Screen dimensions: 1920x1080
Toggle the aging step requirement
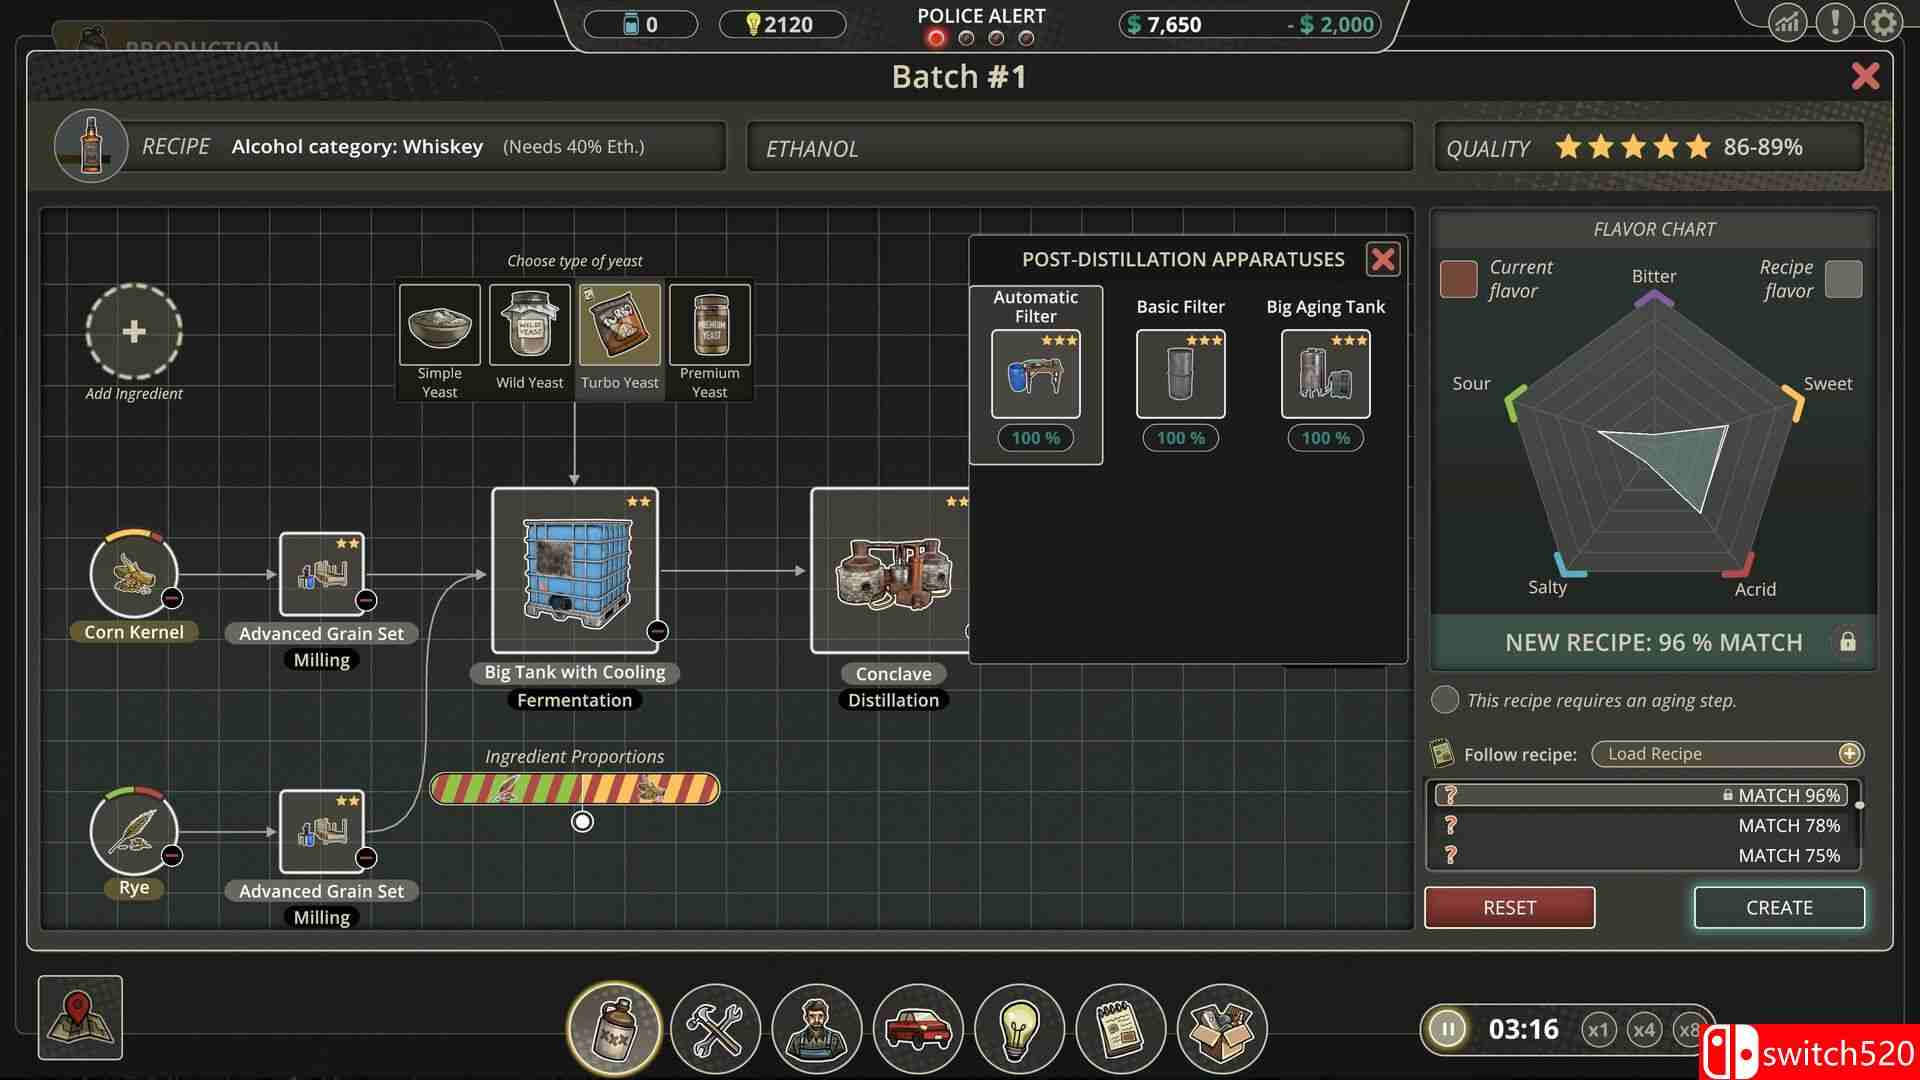pyautogui.click(x=1445, y=700)
